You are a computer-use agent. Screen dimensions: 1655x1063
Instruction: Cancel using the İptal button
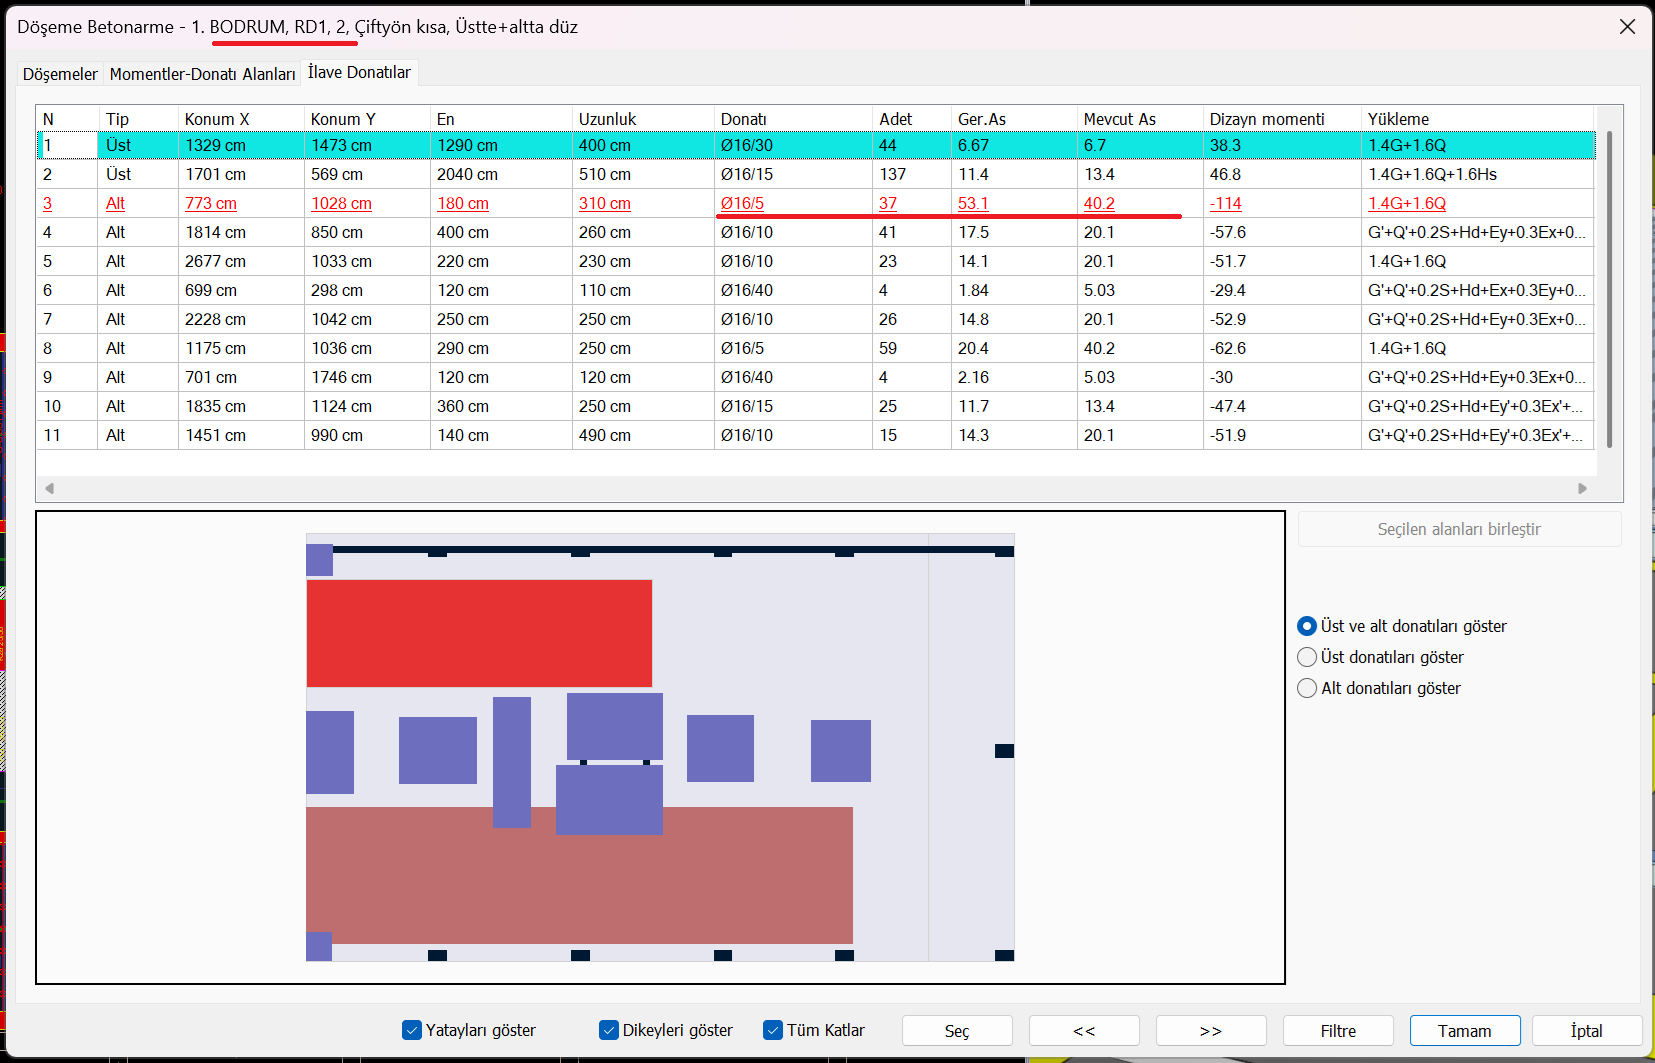click(x=1587, y=1031)
